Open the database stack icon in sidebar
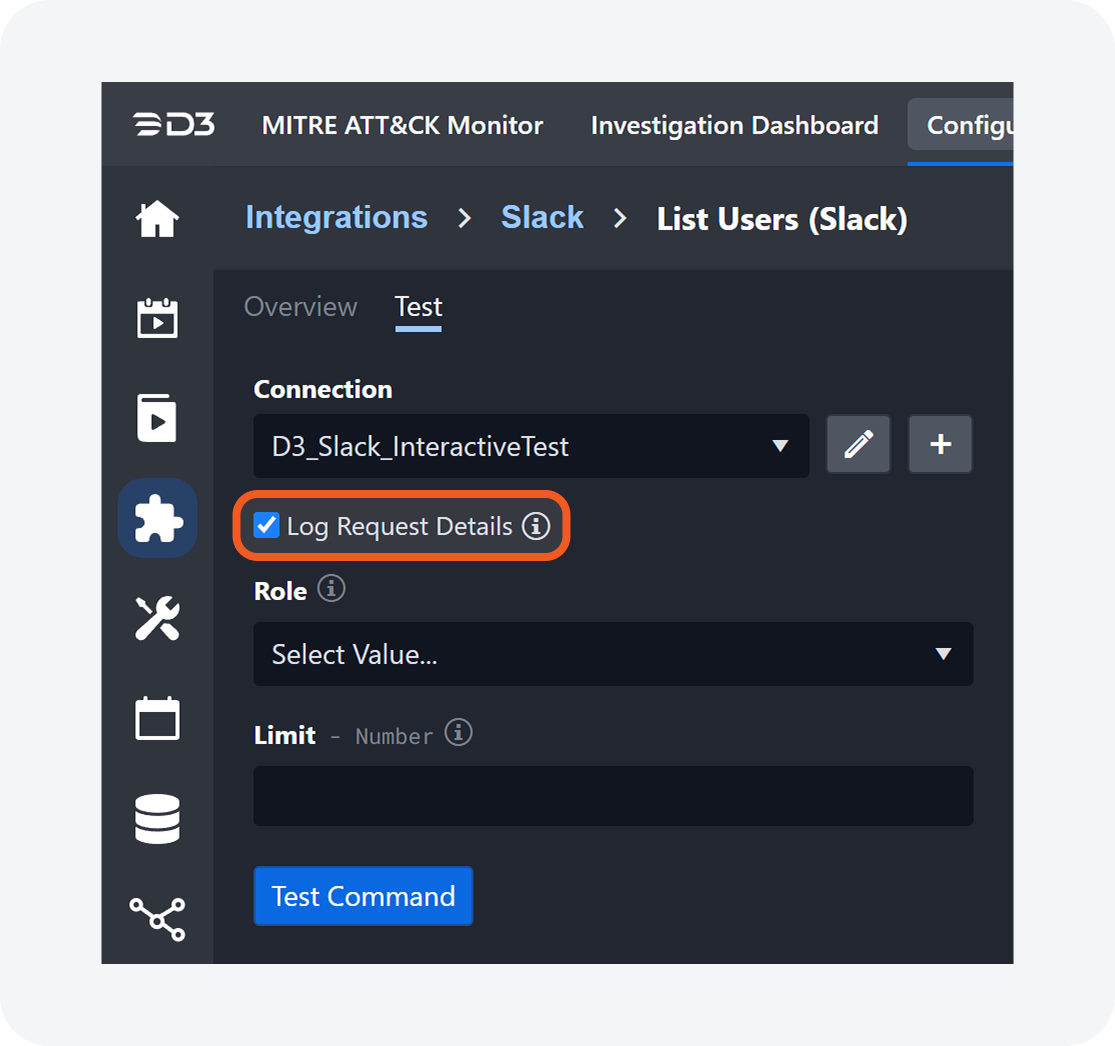 tap(157, 818)
